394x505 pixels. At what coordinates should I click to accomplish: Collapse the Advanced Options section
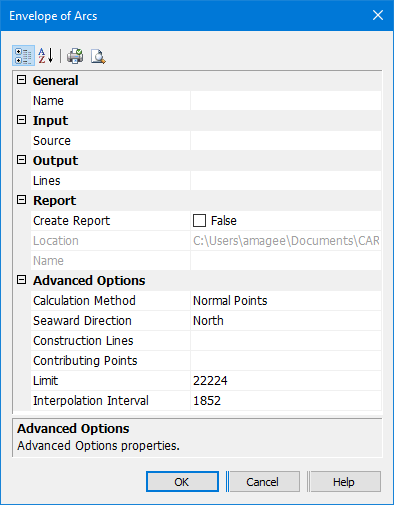click(21, 280)
